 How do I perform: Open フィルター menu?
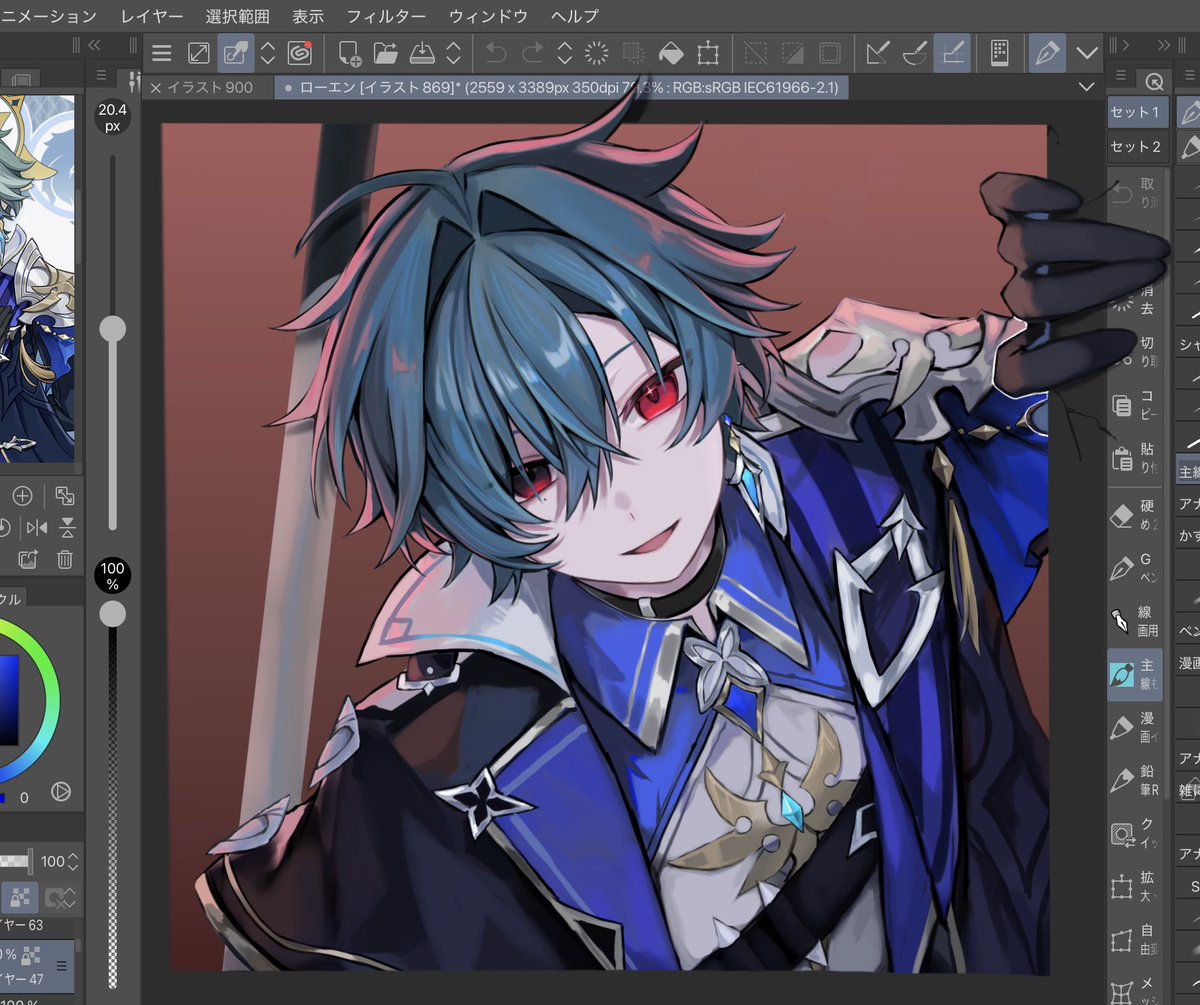[x=386, y=16]
